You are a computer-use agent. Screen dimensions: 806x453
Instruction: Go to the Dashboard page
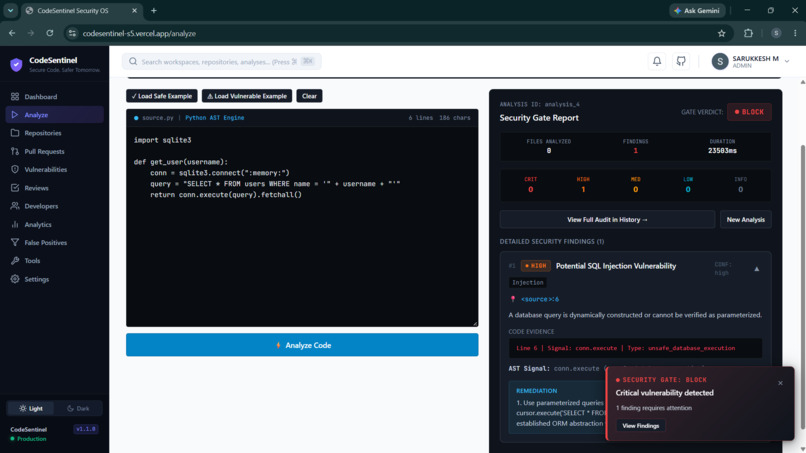click(x=54, y=97)
